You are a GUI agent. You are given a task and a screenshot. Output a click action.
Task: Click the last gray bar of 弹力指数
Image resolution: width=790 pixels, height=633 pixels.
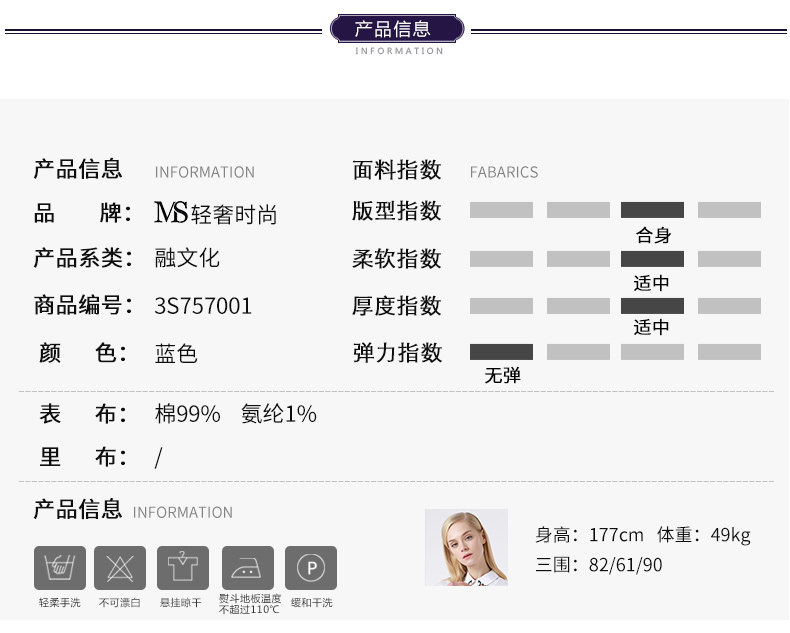point(729,352)
